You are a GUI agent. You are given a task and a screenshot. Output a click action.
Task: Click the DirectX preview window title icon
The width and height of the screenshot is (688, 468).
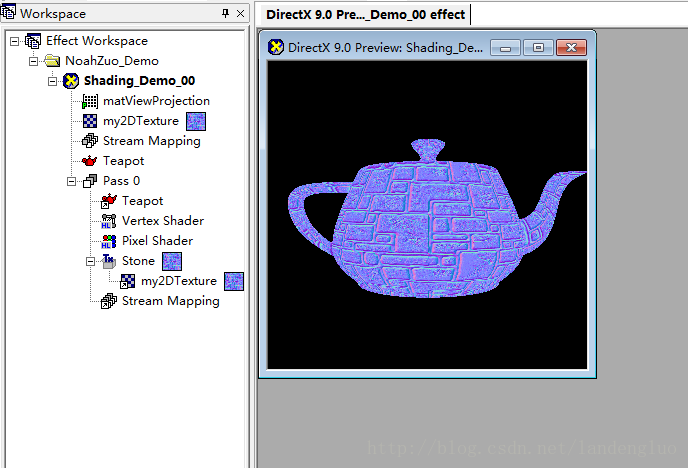(276, 47)
